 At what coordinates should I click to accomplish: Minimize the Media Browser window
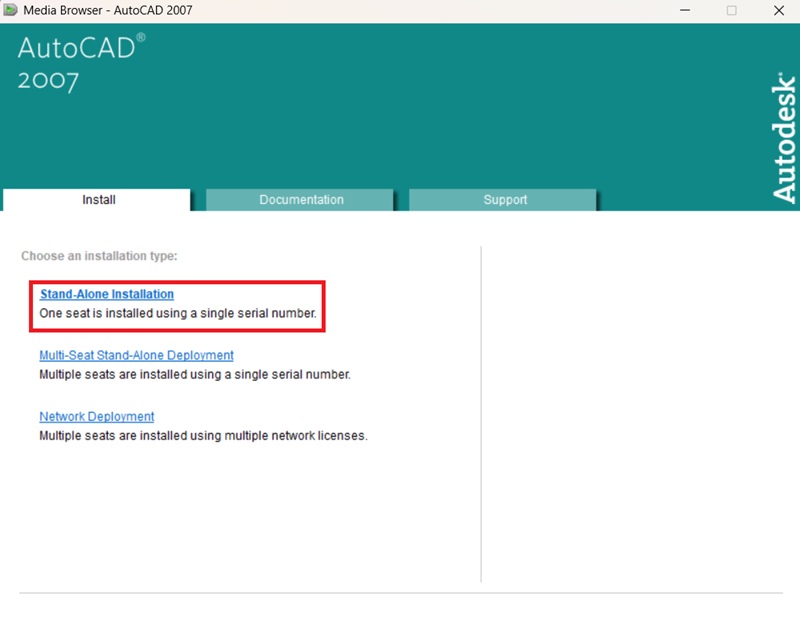click(x=685, y=10)
